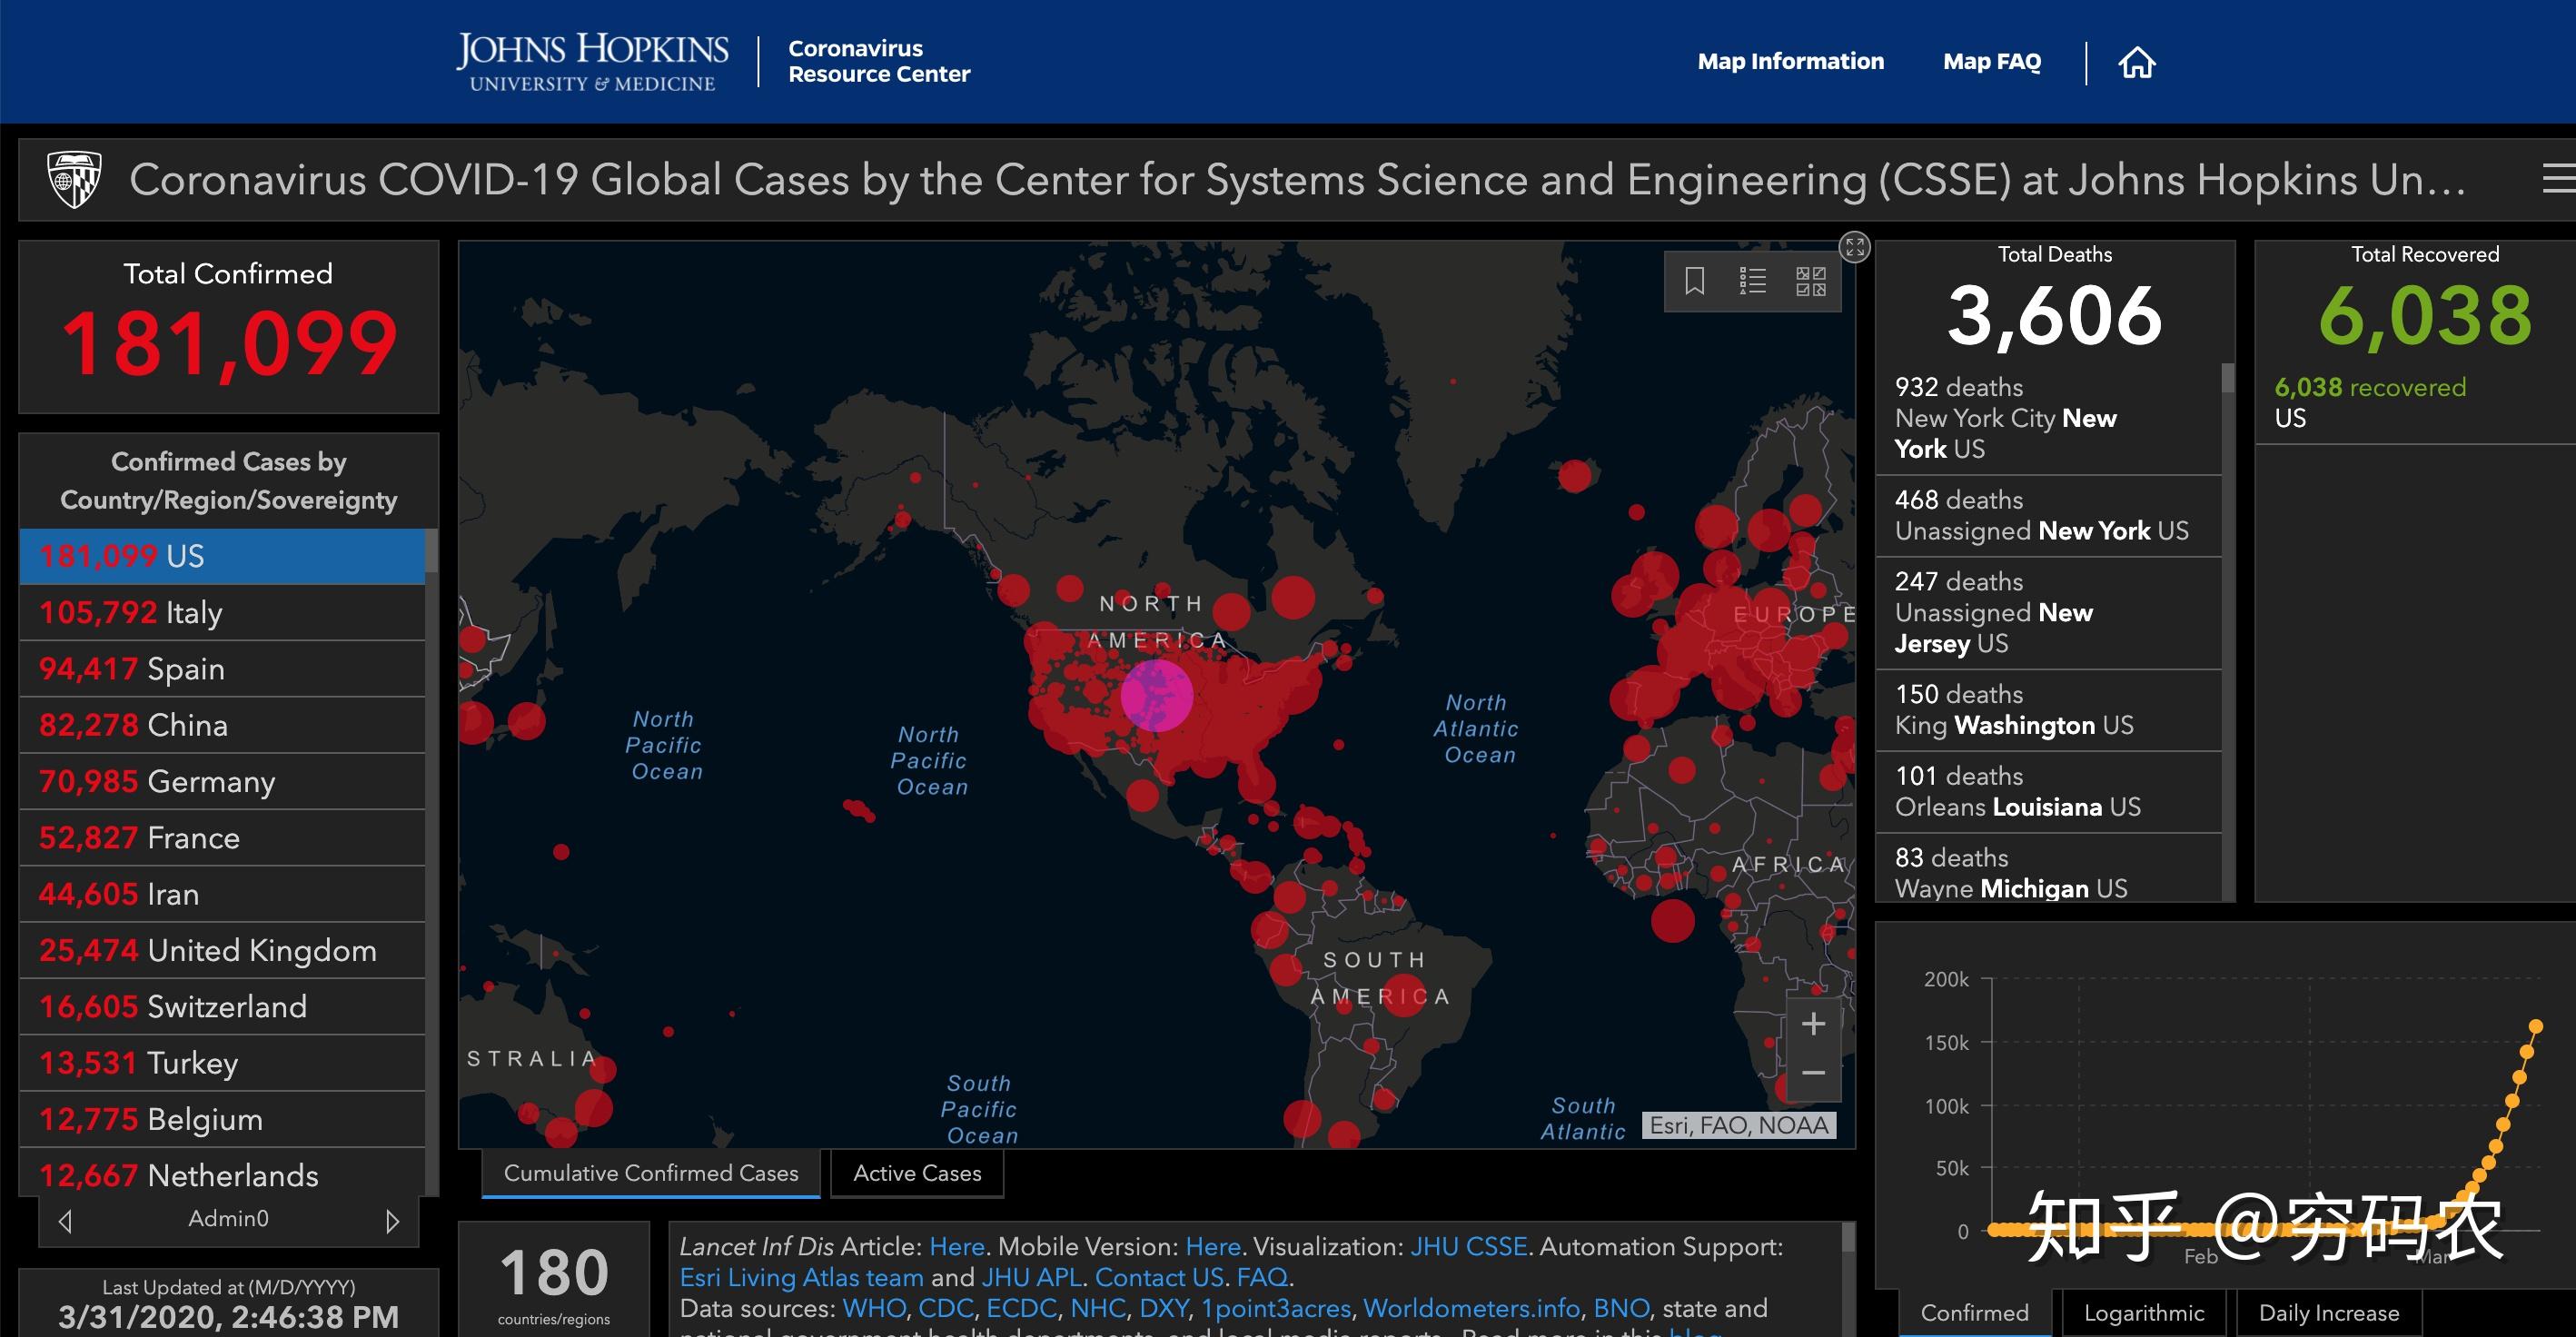Open the Mobile Version Here link

coord(1212,1246)
